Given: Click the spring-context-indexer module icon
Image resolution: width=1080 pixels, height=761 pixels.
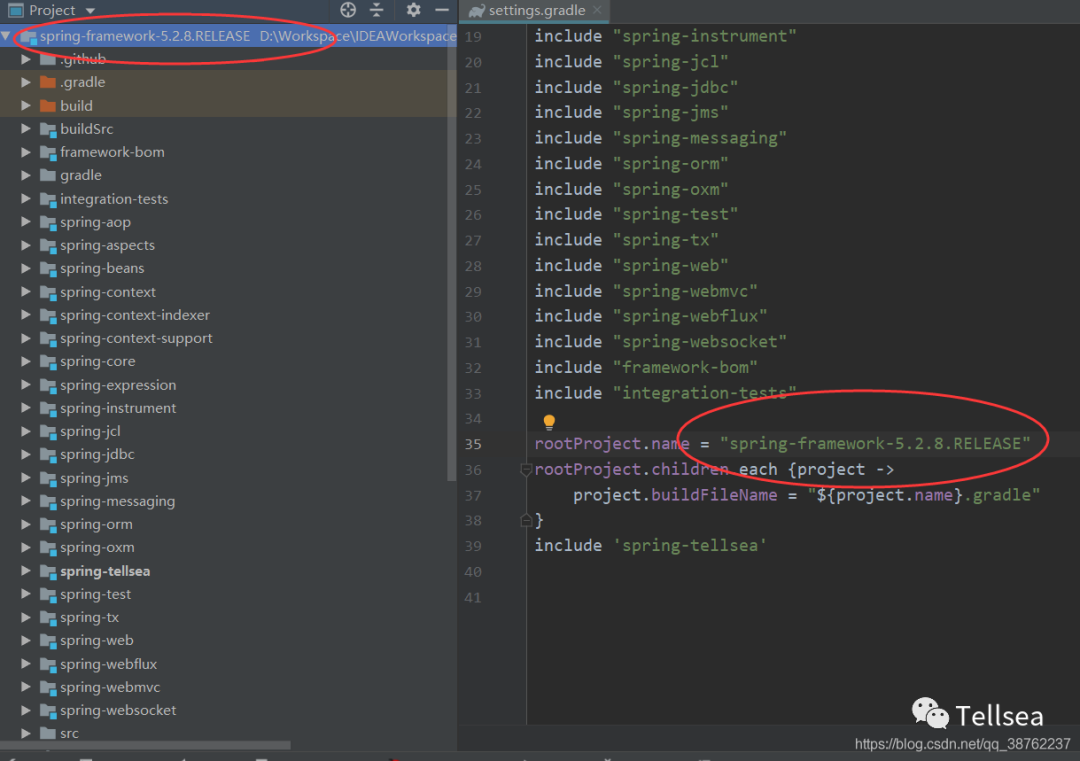Looking at the screenshot, I should pyautogui.click(x=48, y=315).
